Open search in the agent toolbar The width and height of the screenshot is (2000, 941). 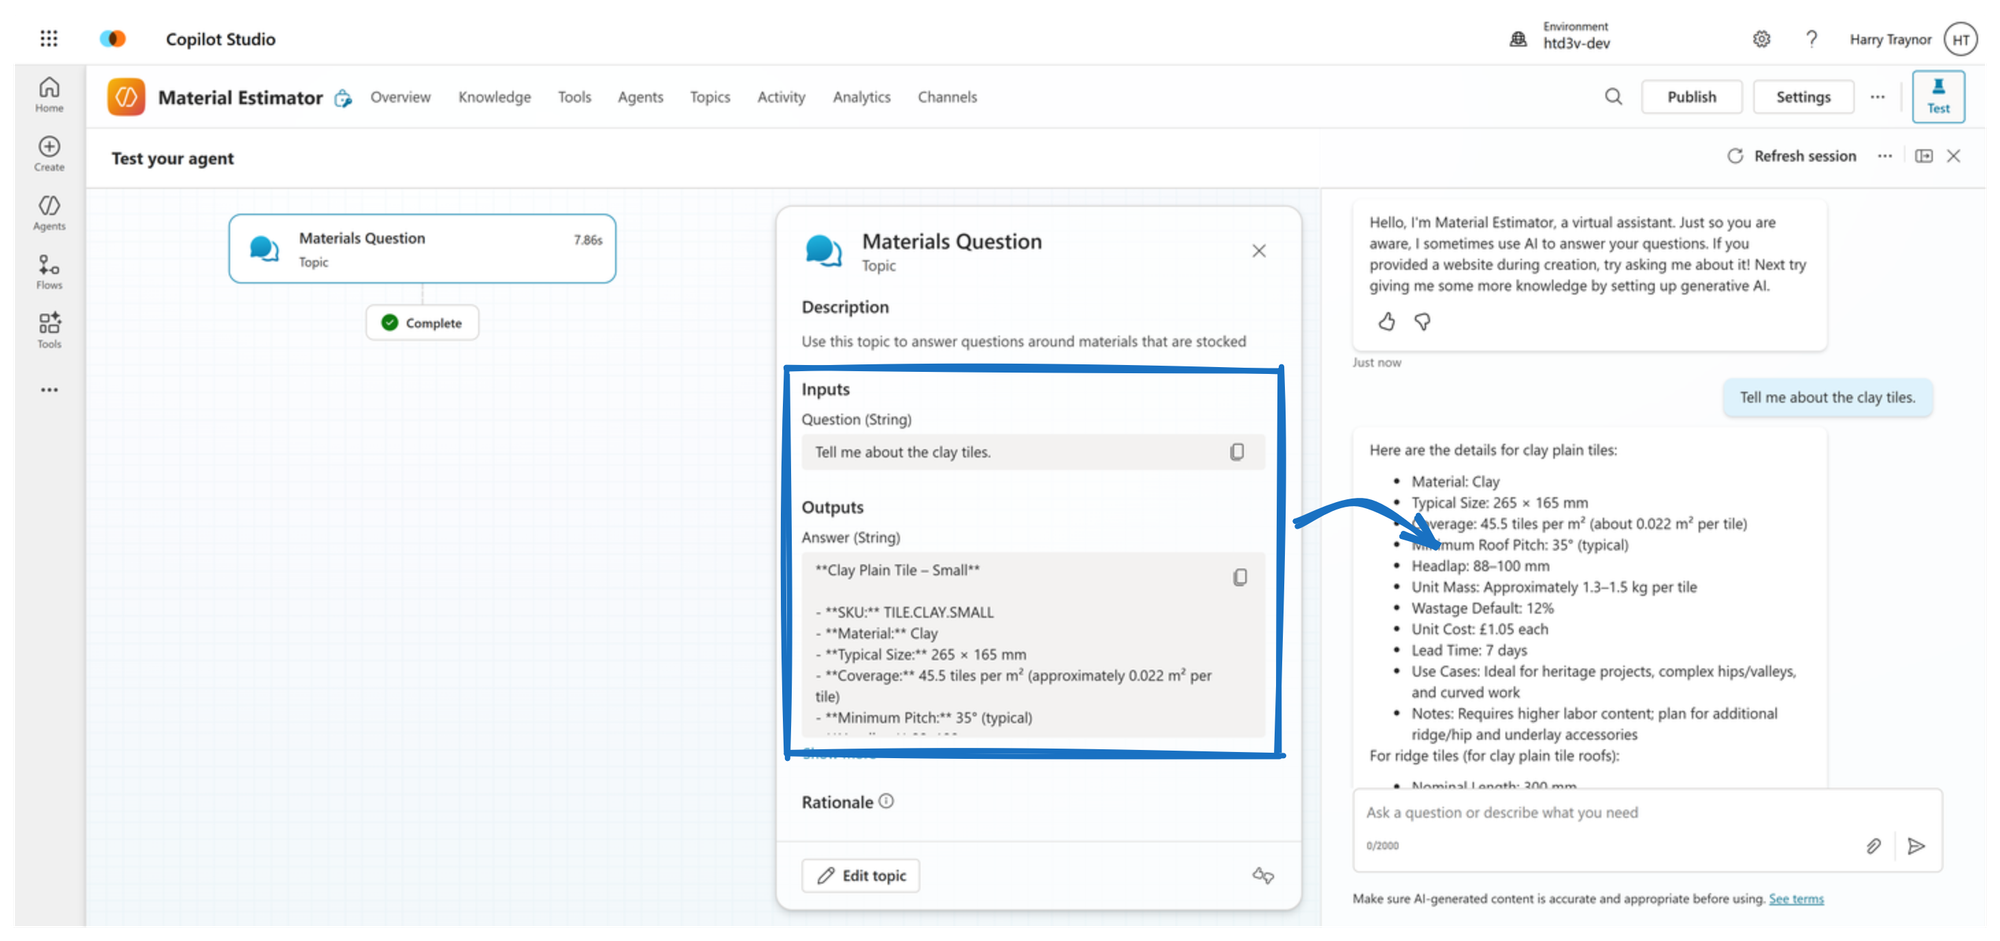pos(1613,97)
